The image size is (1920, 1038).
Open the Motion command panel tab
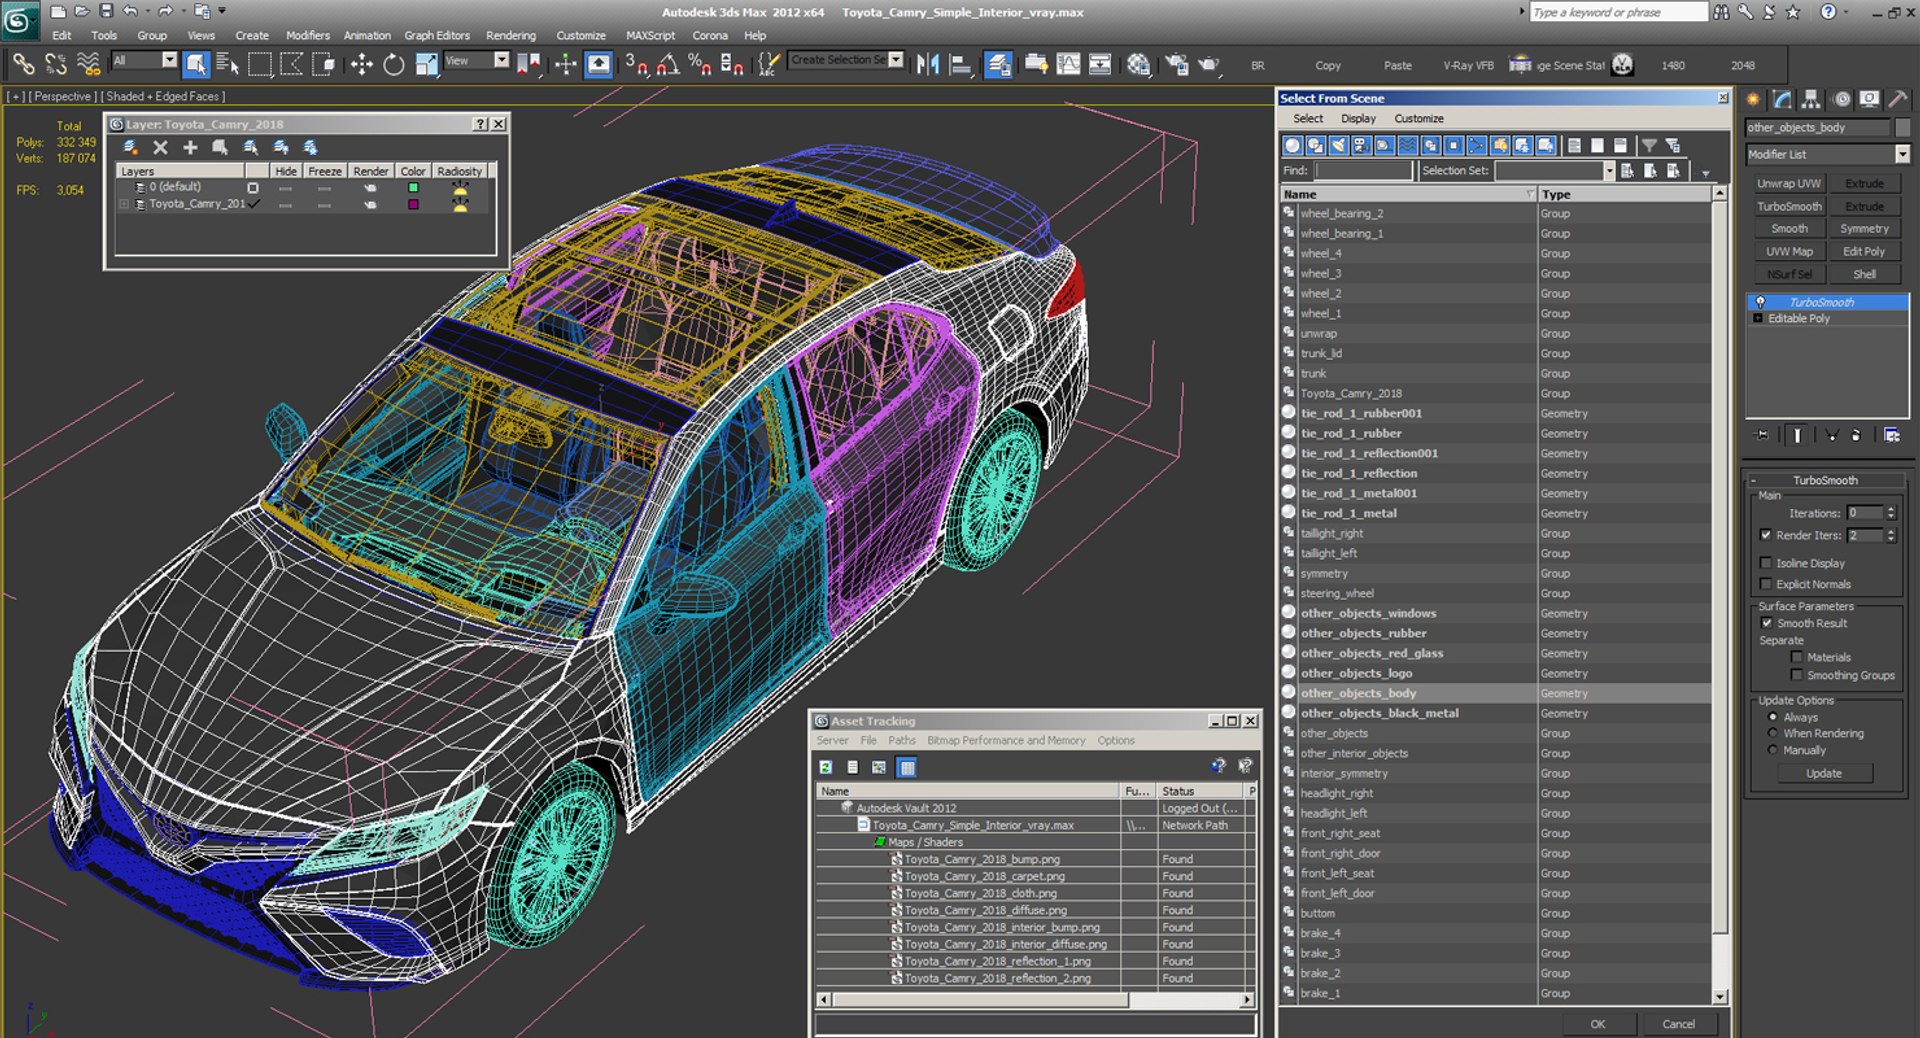tap(1841, 99)
